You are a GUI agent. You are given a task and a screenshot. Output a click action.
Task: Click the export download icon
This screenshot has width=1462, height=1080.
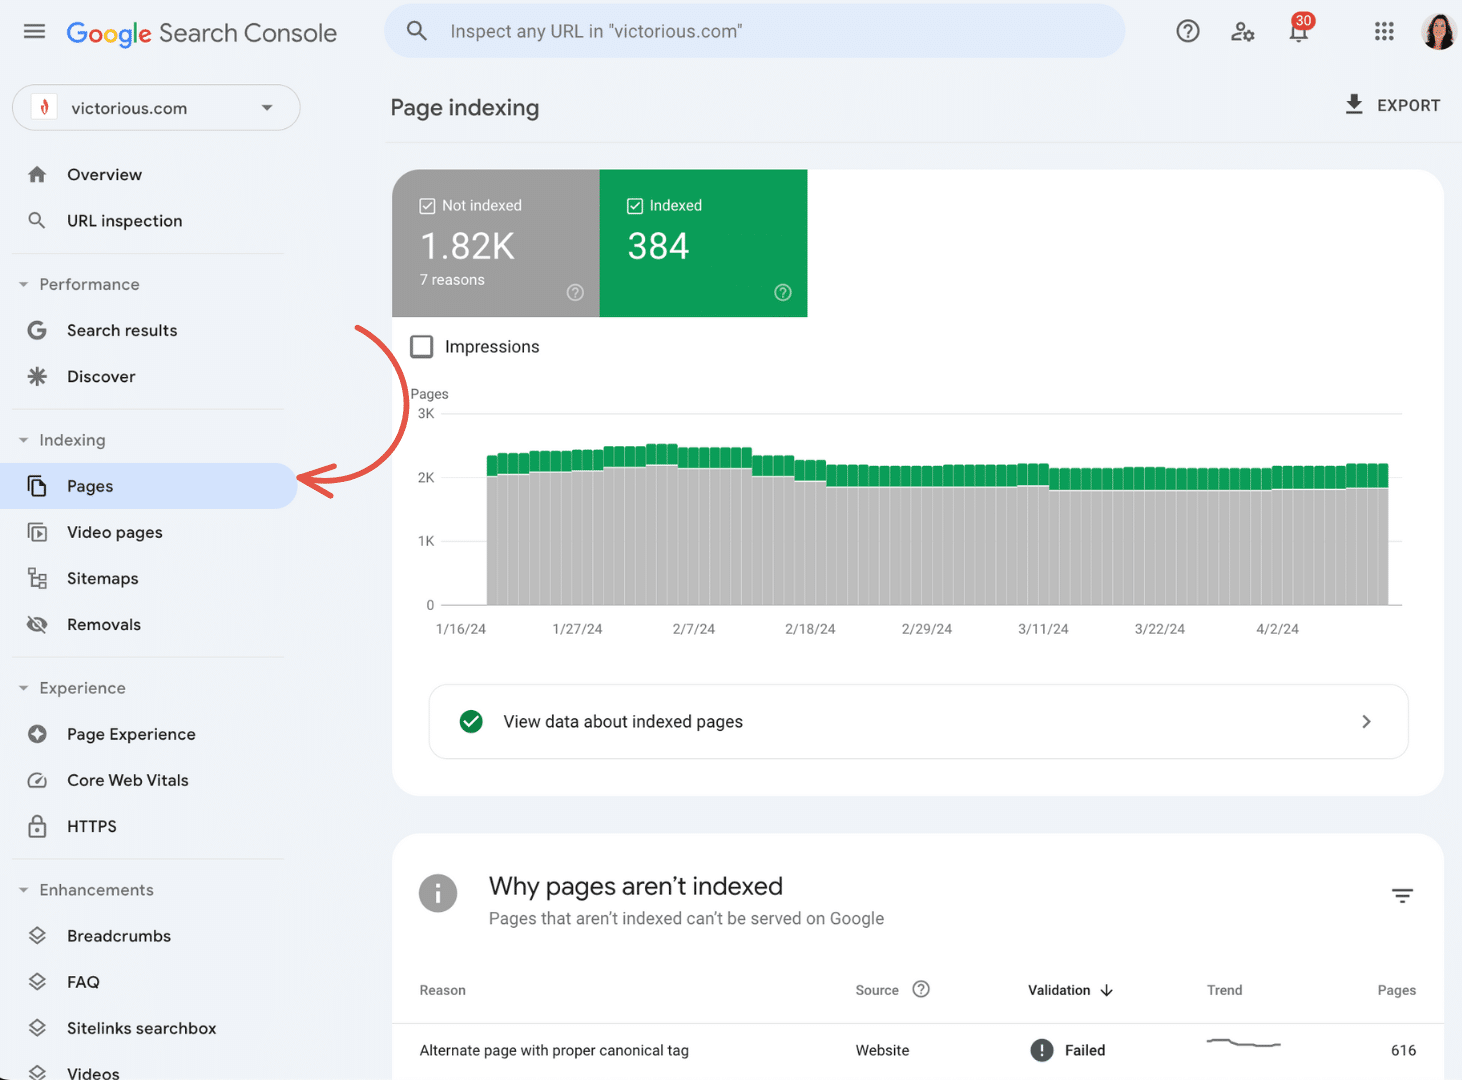click(1354, 104)
